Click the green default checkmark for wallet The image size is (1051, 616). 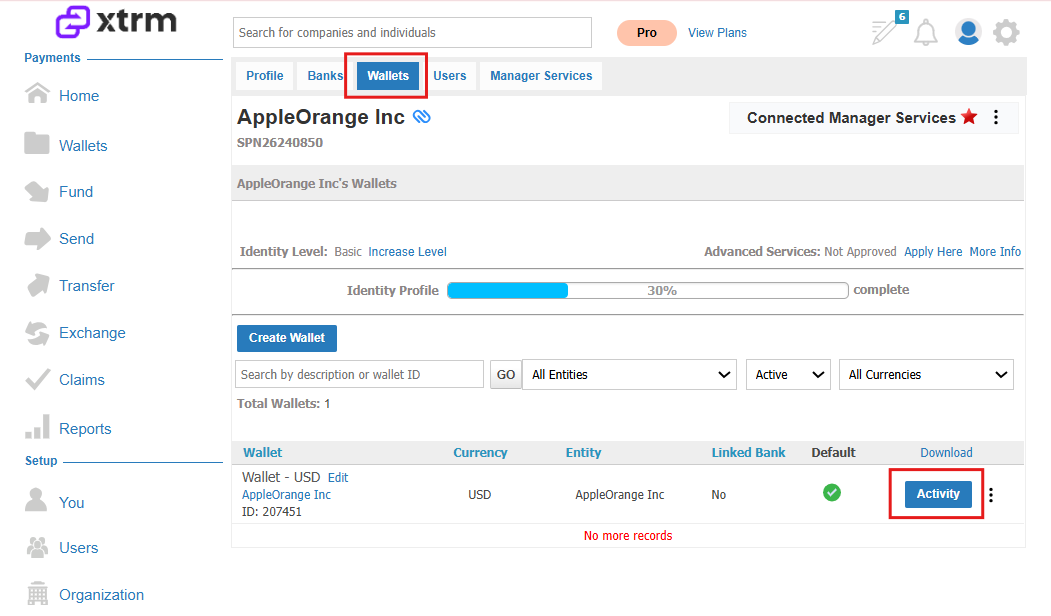click(x=832, y=493)
